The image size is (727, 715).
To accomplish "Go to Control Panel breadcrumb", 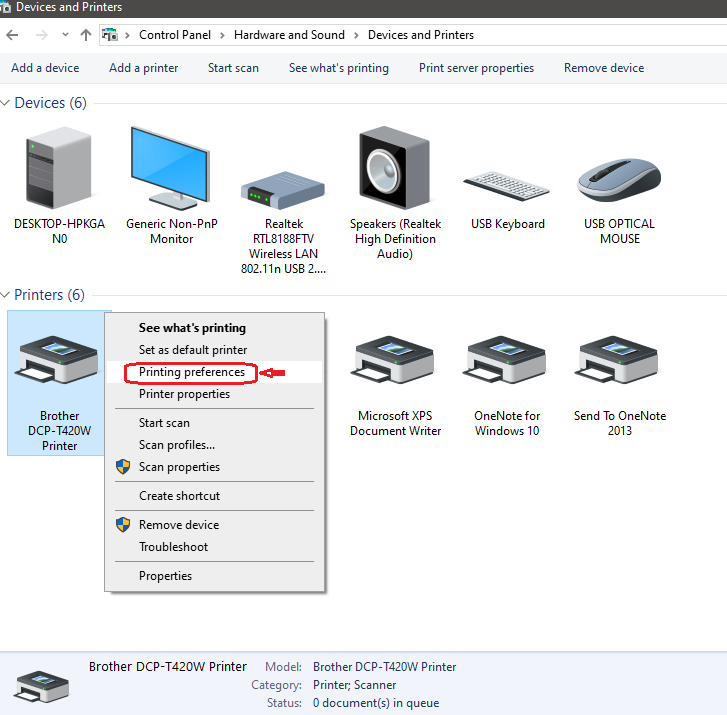I will coord(175,35).
